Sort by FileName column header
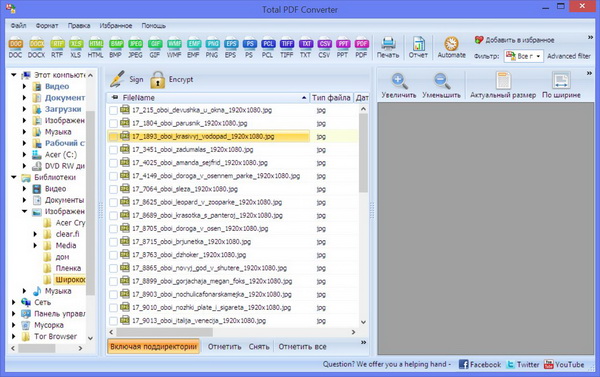Image resolution: width=600 pixels, height=377 pixels. pos(208,98)
